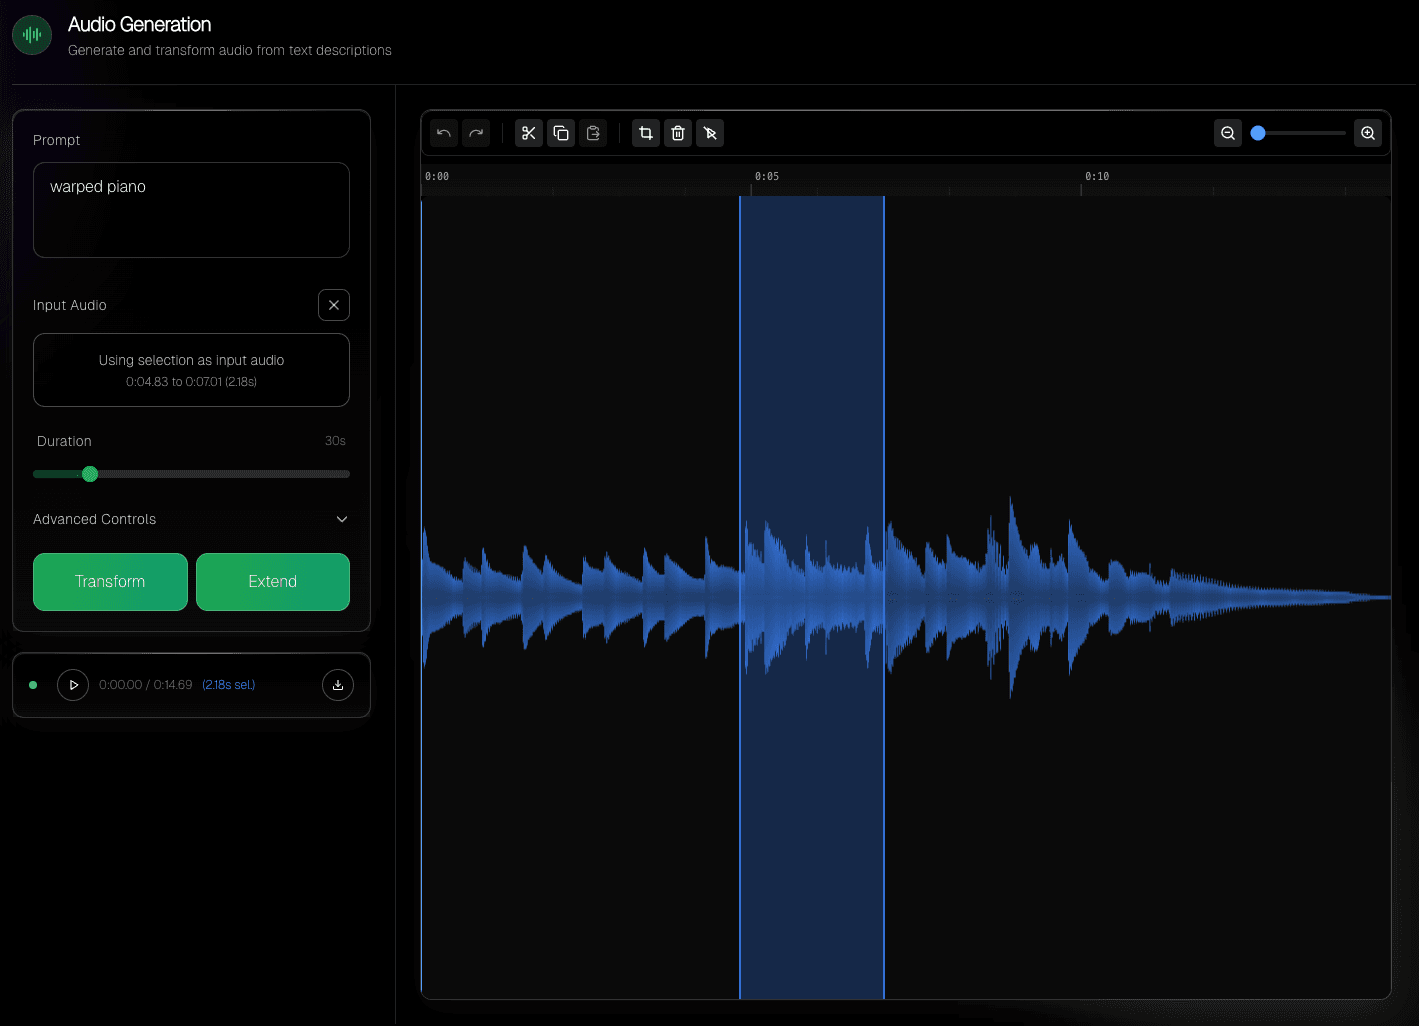Click the '30s' duration value
Screen dimensions: 1419x1026
[x=335, y=441]
